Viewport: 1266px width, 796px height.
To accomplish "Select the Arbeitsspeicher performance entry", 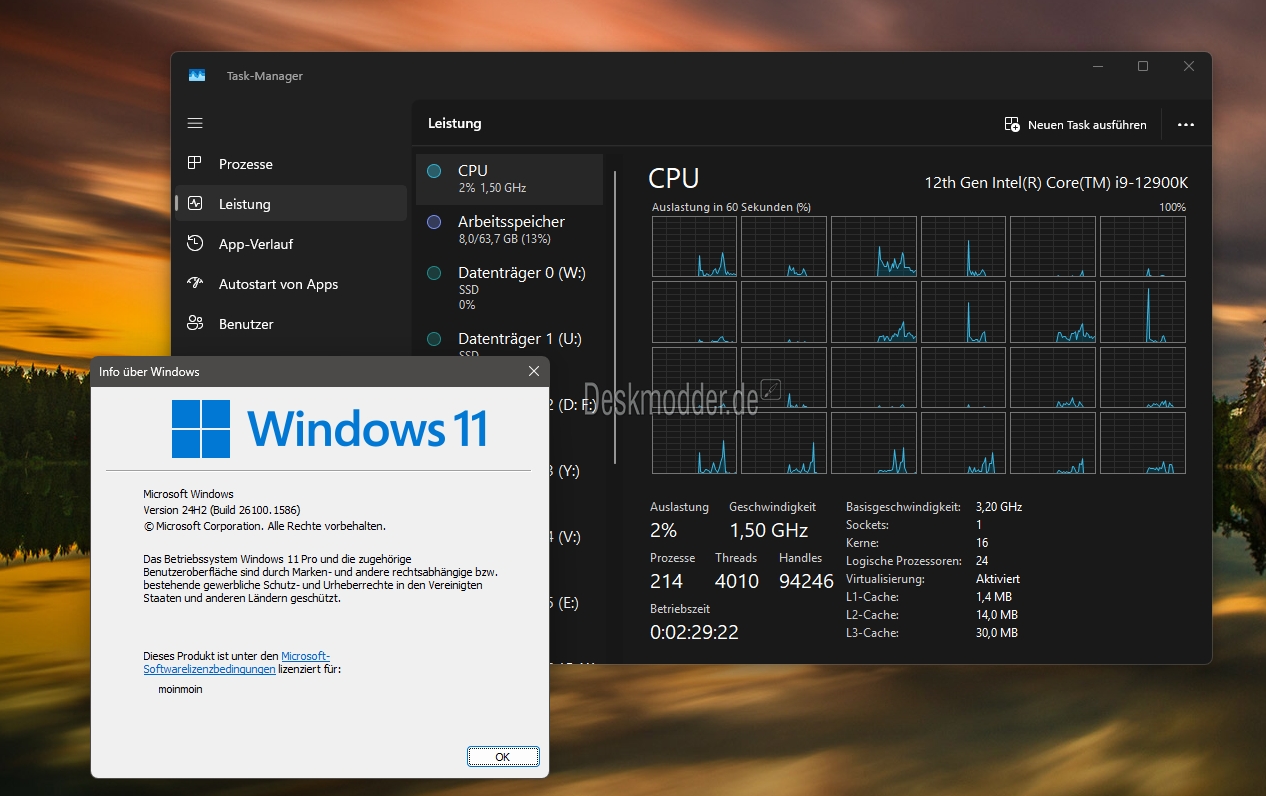I will [510, 230].
